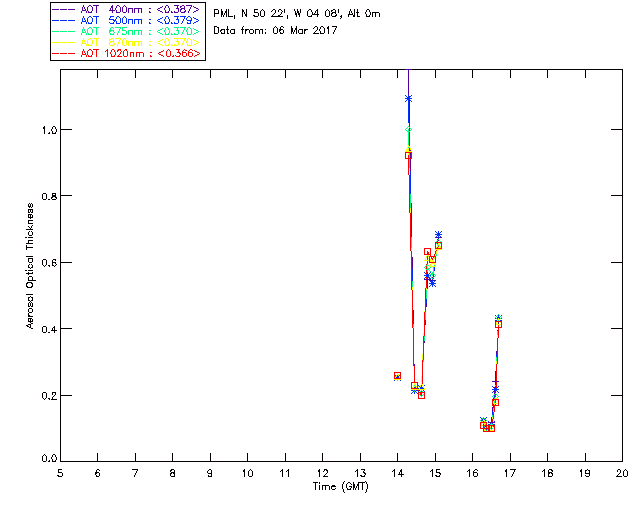
Task: Click the 'Time (GMT)' x-axis label
Action: click(340, 487)
